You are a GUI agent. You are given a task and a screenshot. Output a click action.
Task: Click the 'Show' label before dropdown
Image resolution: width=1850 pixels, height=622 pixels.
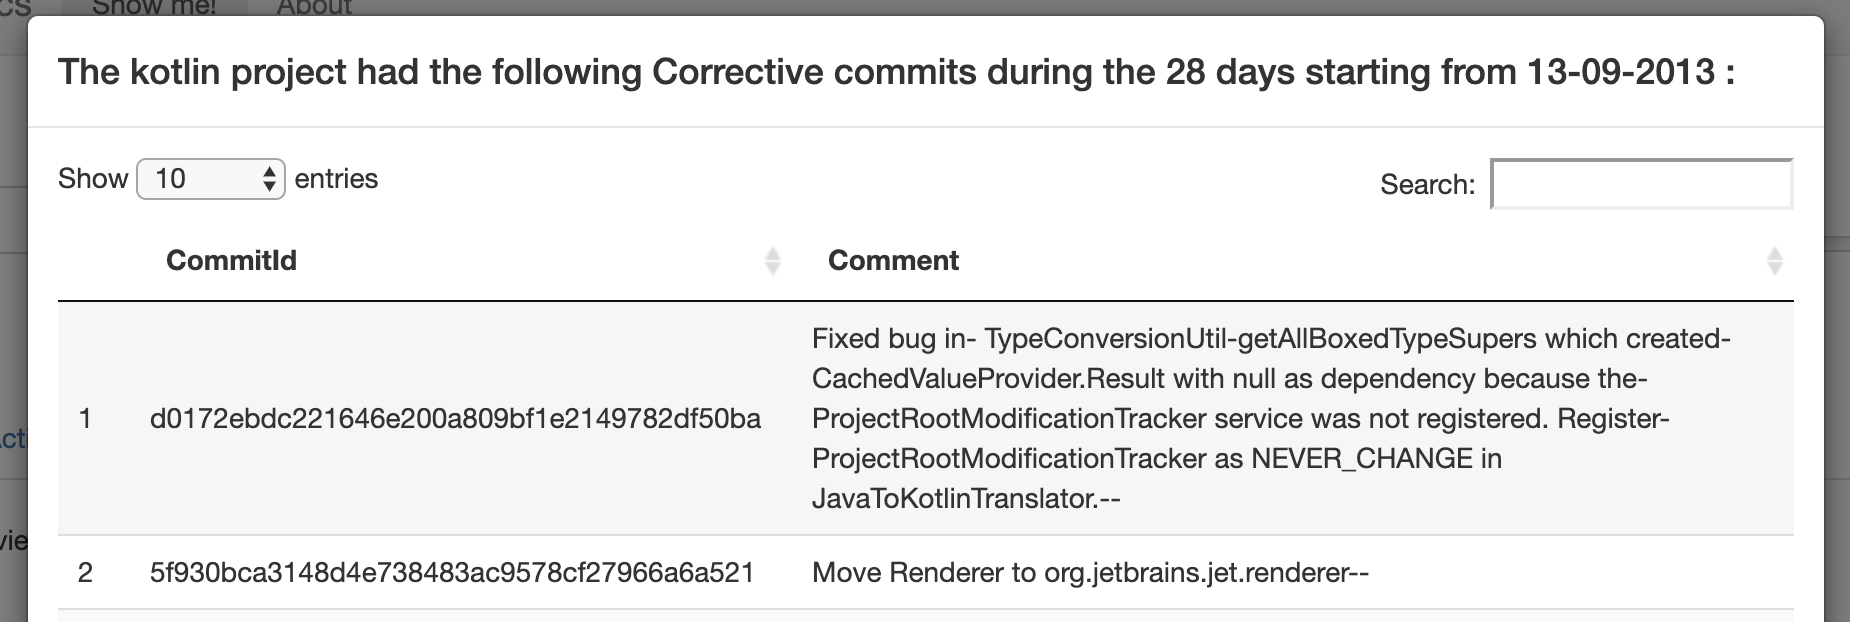pos(93,179)
